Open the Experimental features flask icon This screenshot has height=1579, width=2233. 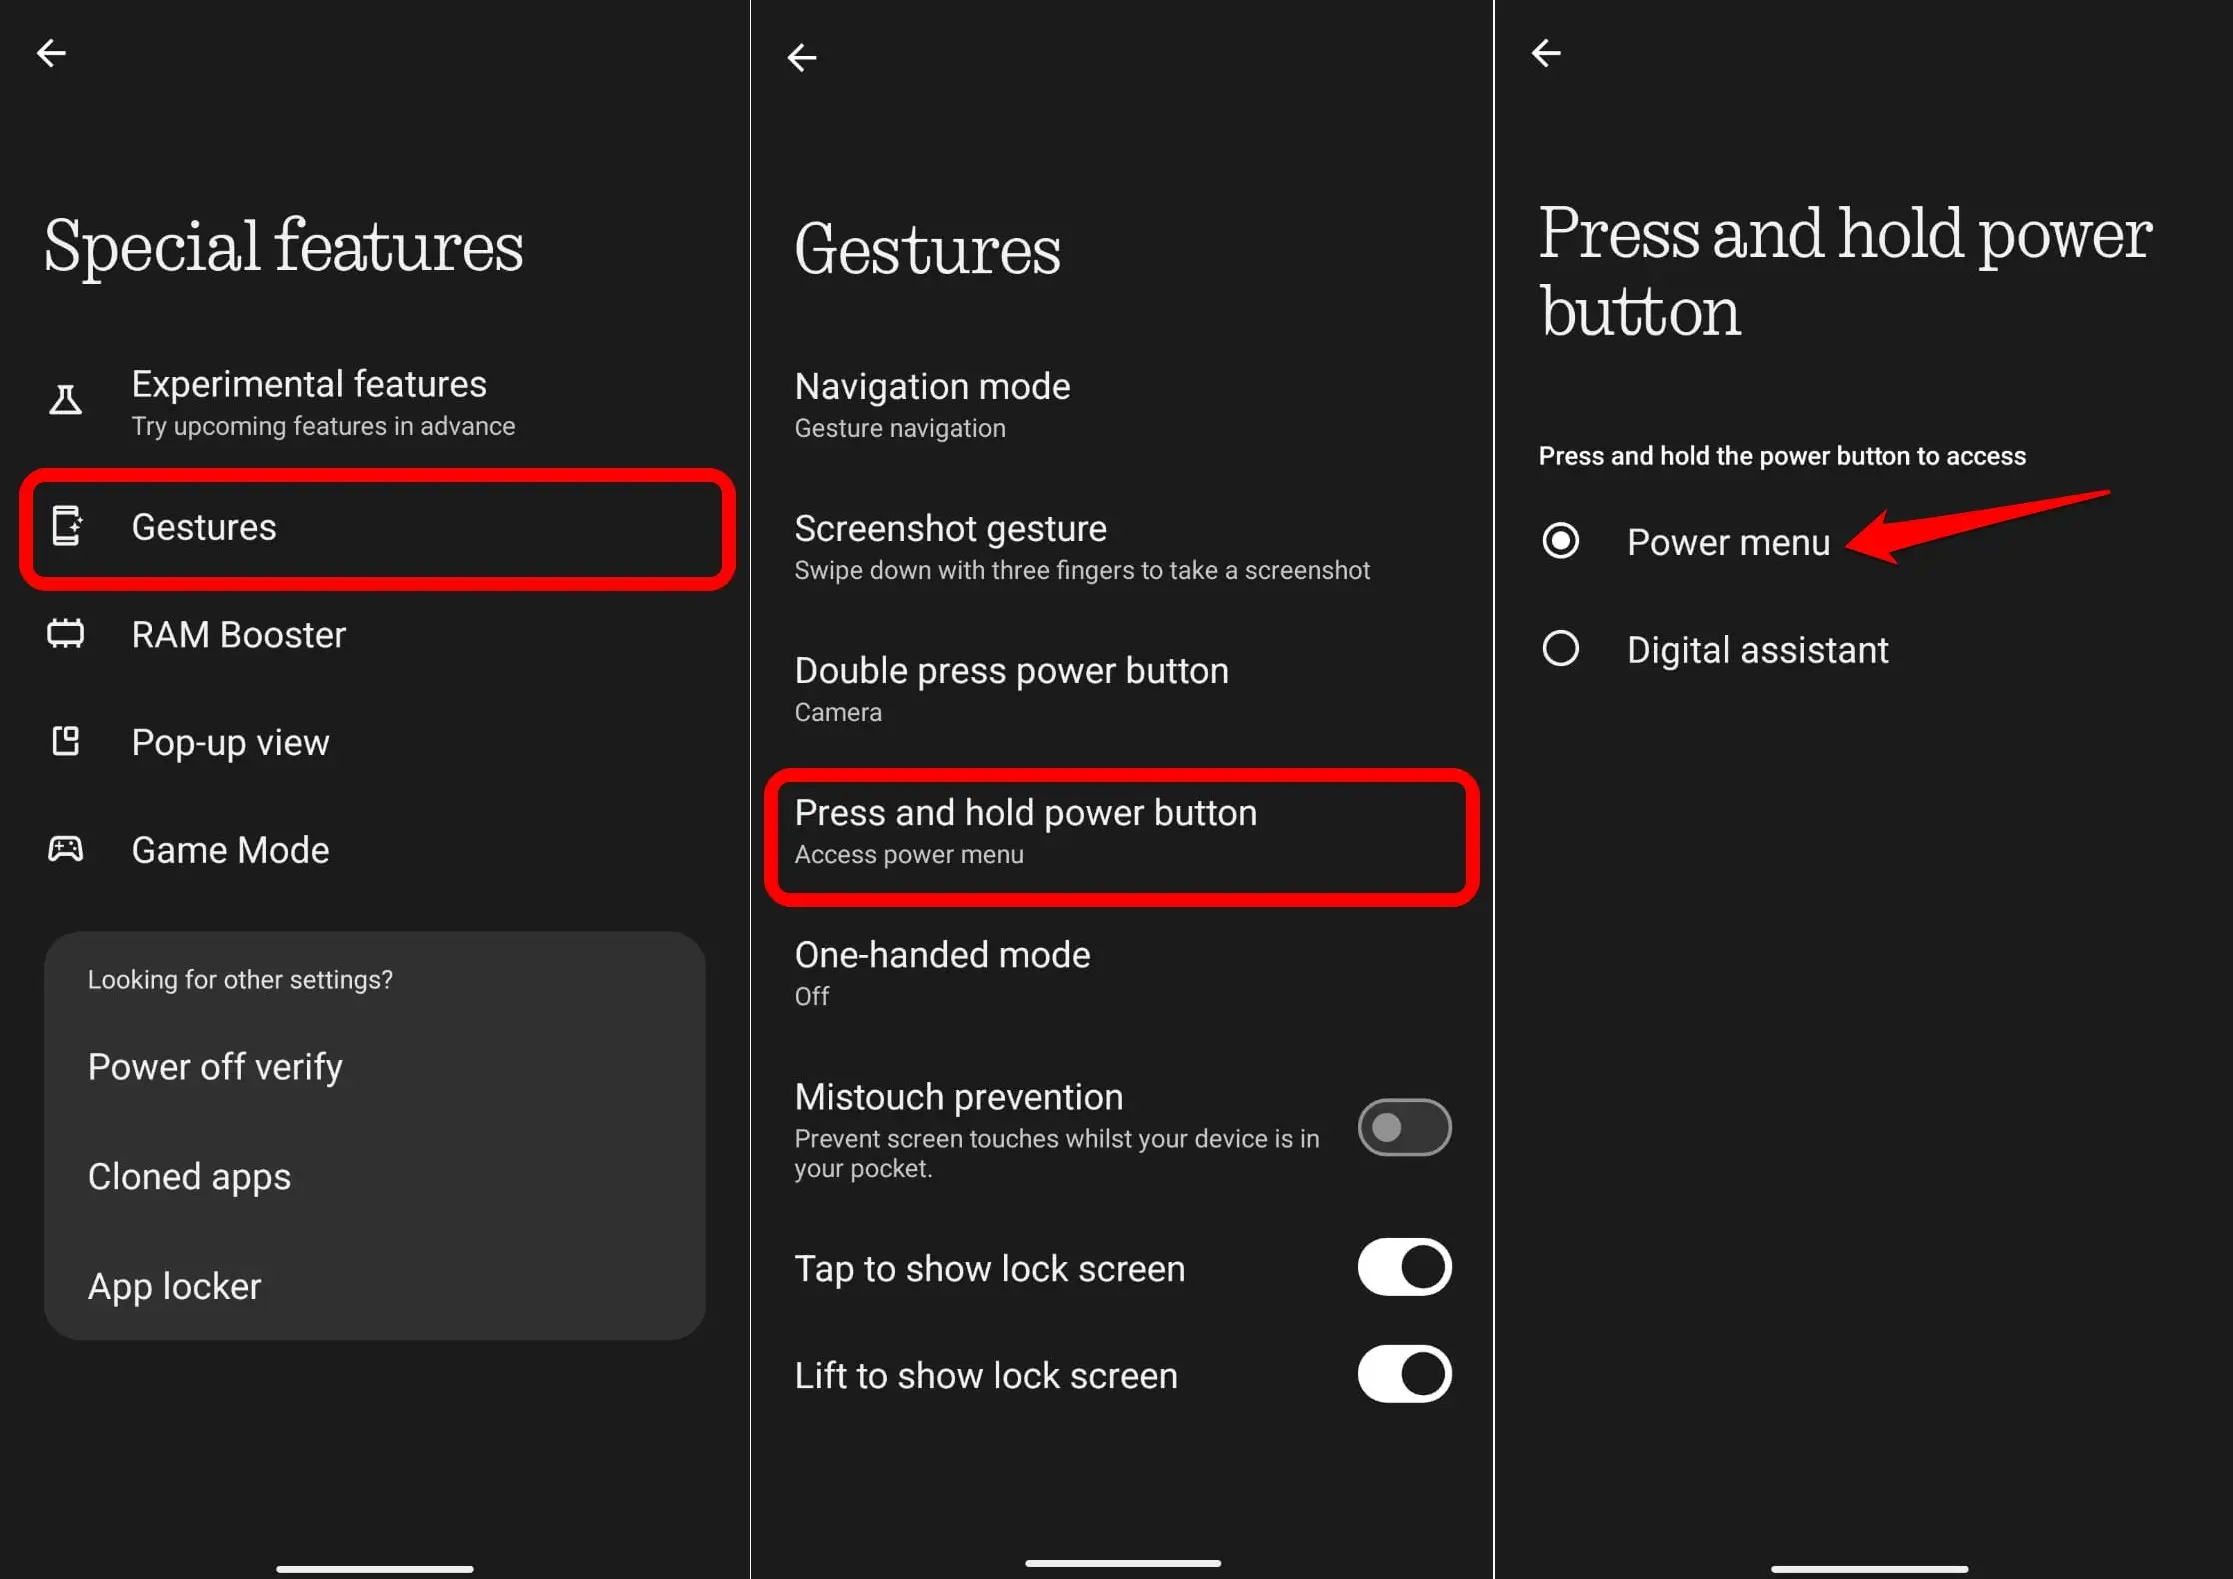pyautogui.click(x=65, y=399)
